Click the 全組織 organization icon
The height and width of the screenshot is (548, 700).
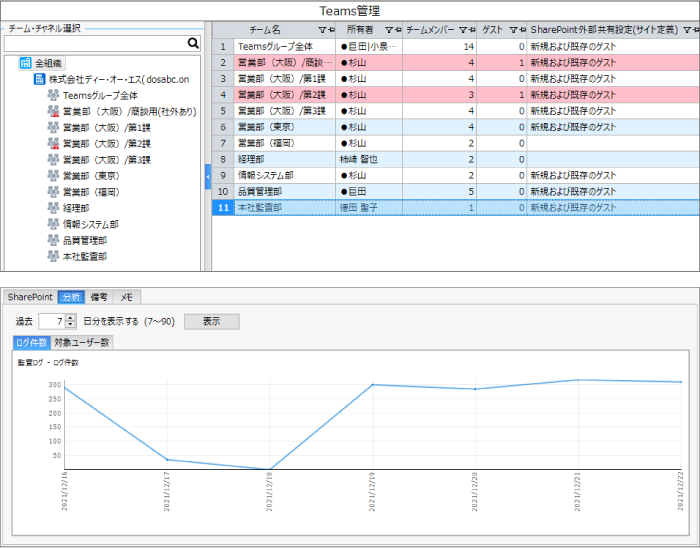(x=26, y=63)
